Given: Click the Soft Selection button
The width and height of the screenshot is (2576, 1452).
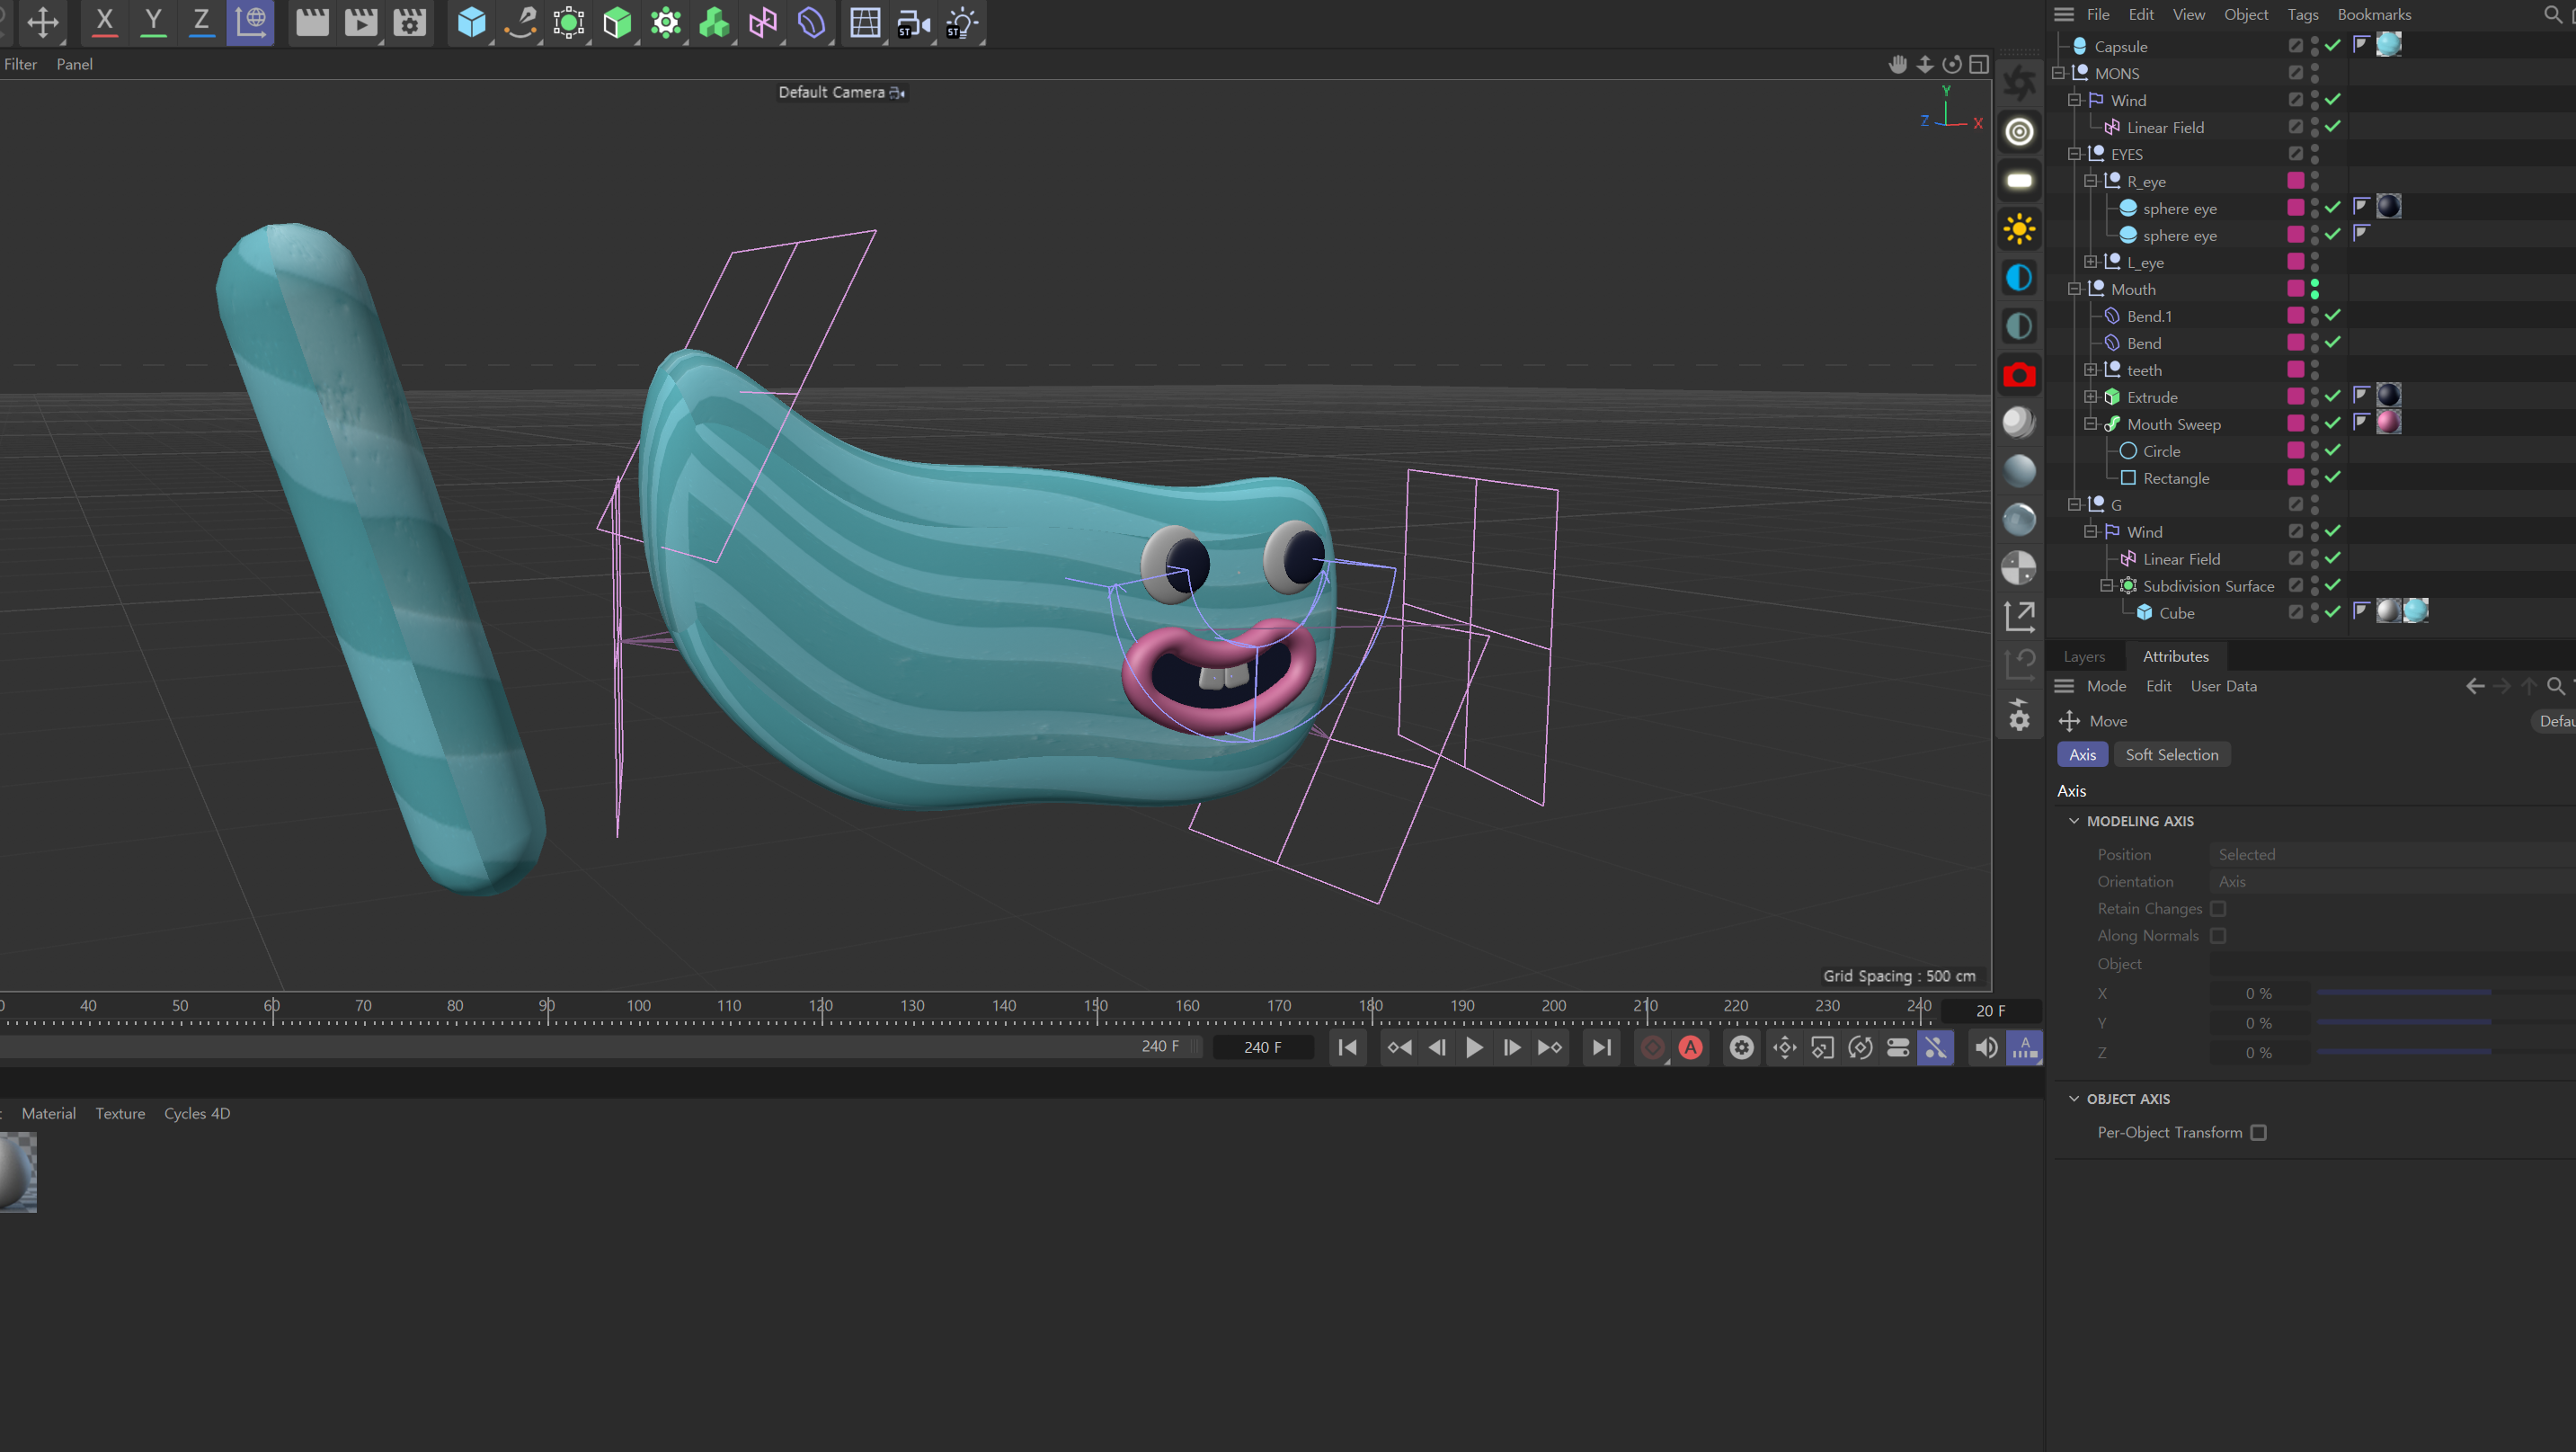Looking at the screenshot, I should pos(2171,754).
